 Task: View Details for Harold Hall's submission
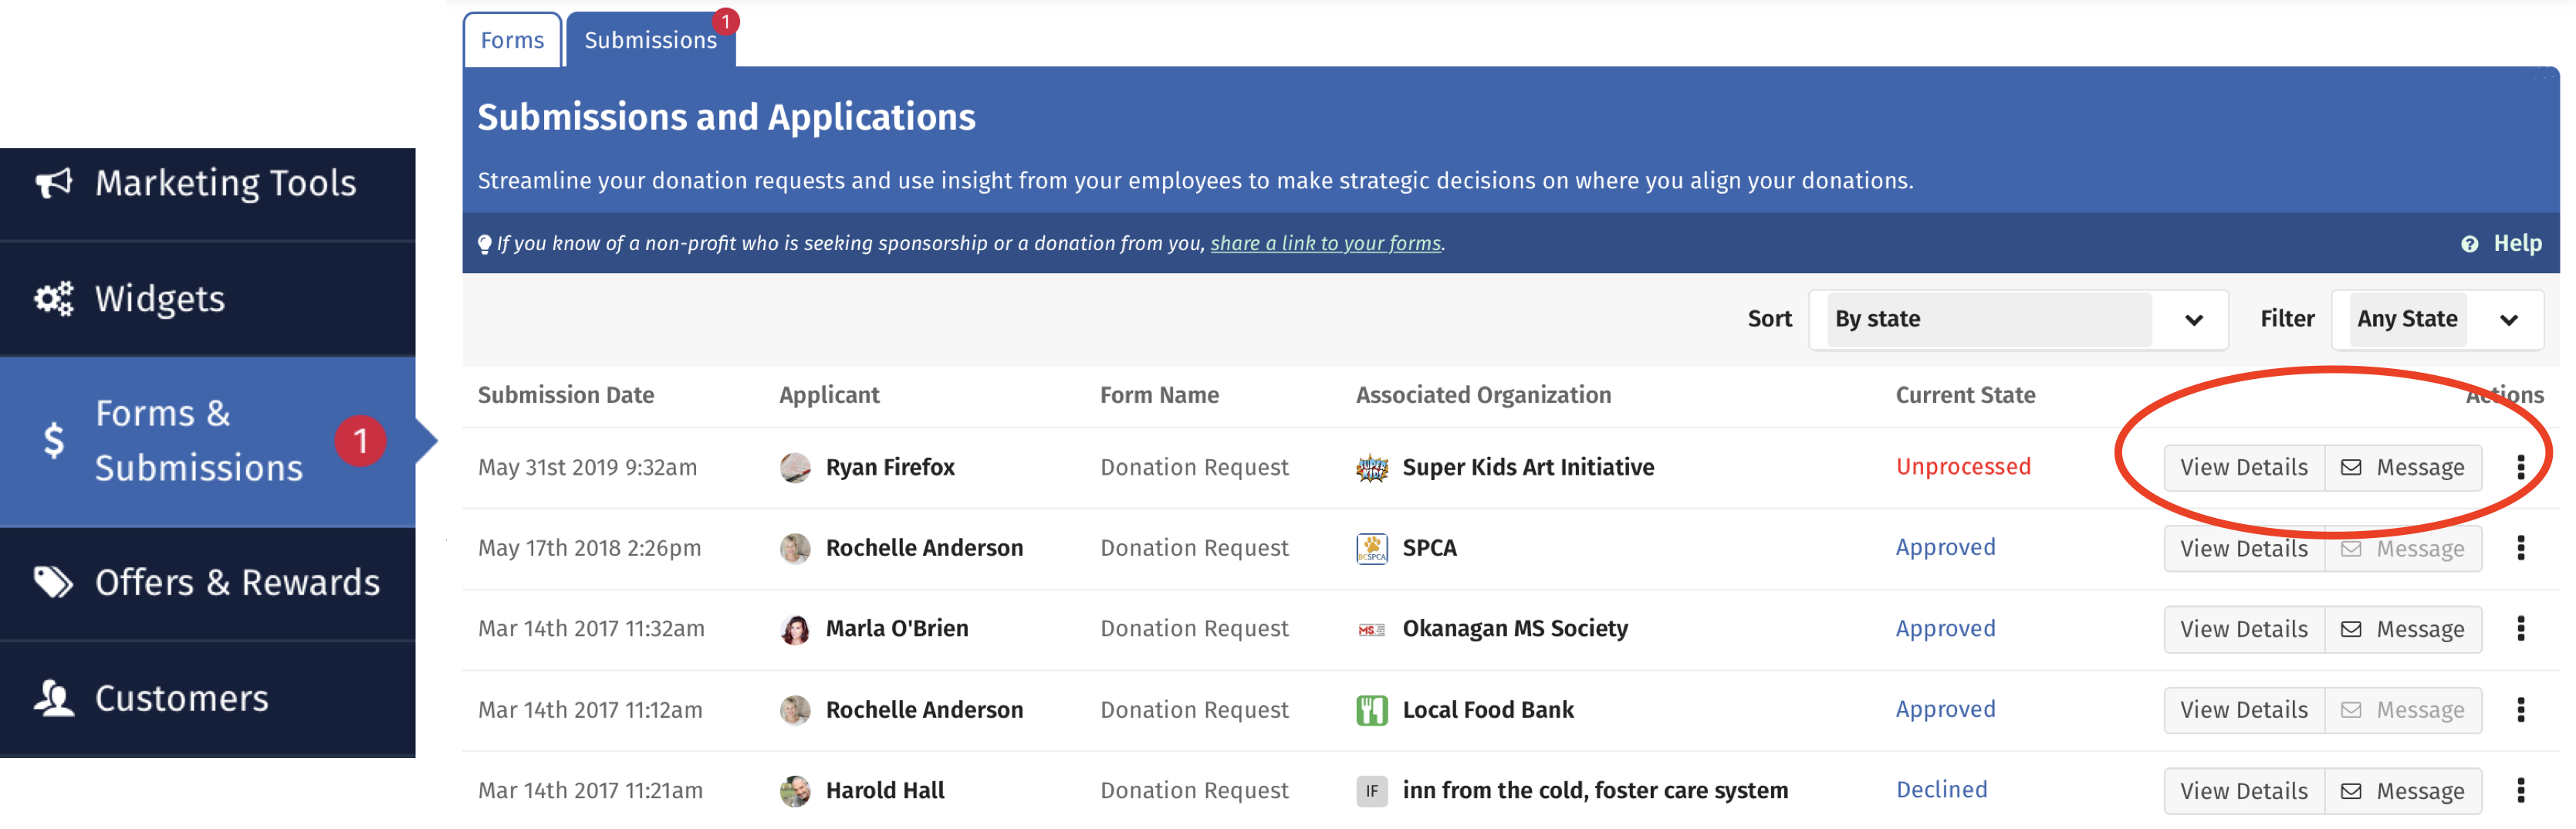pos(2244,791)
